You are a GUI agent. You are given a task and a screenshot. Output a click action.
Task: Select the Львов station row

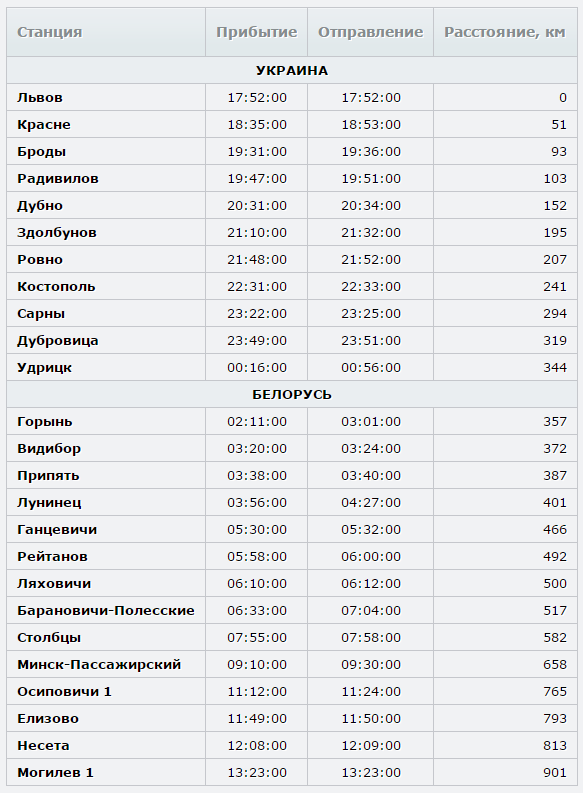point(292,97)
